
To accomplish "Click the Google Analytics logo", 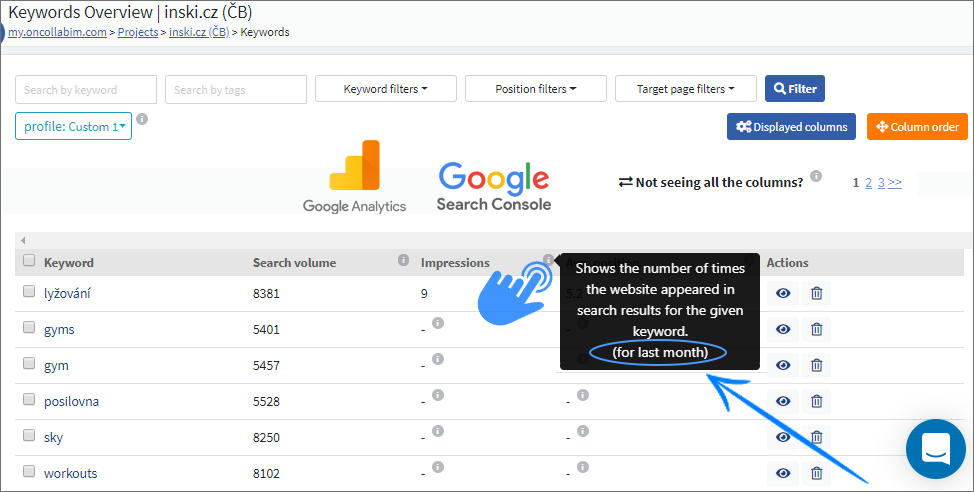I will (354, 177).
